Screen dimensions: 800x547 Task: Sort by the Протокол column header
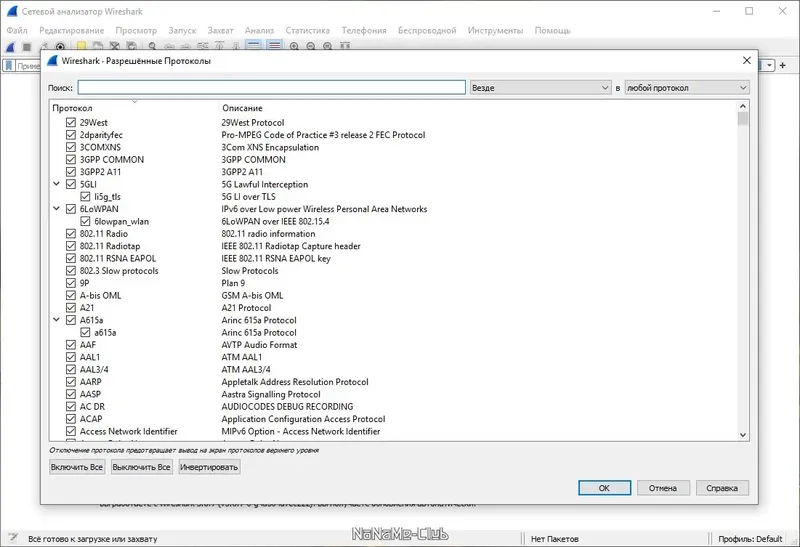(72, 108)
